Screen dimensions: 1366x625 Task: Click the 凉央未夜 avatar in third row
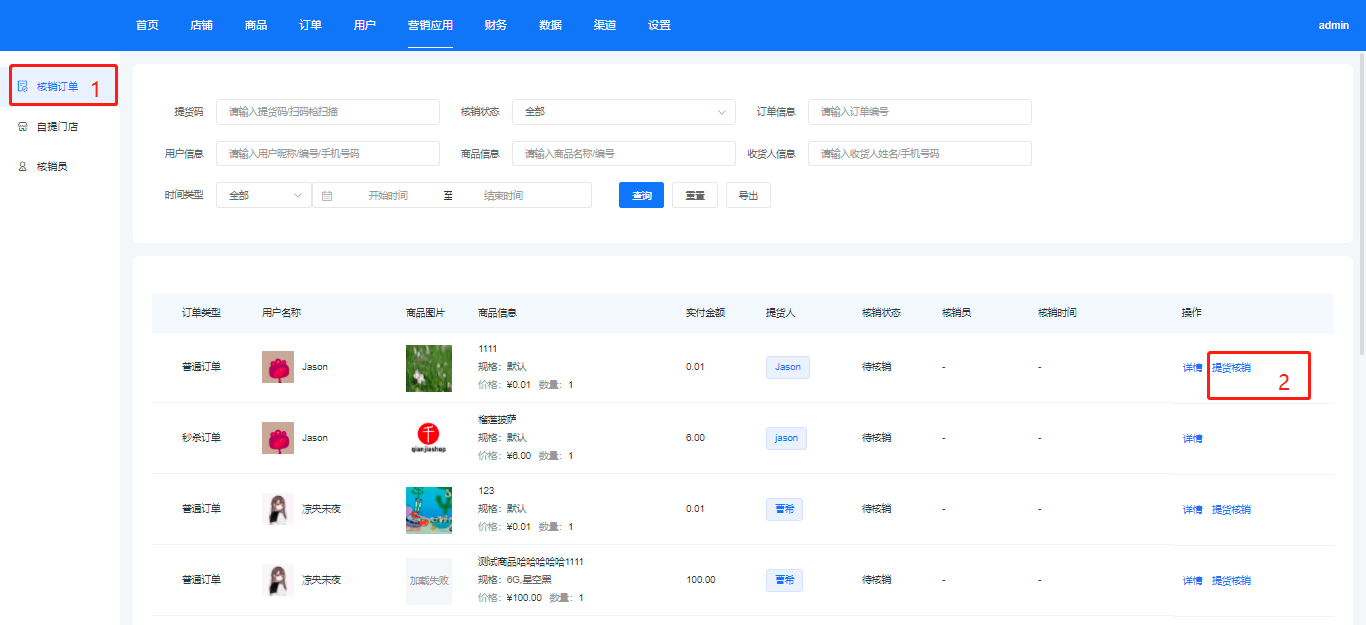pyautogui.click(x=278, y=509)
